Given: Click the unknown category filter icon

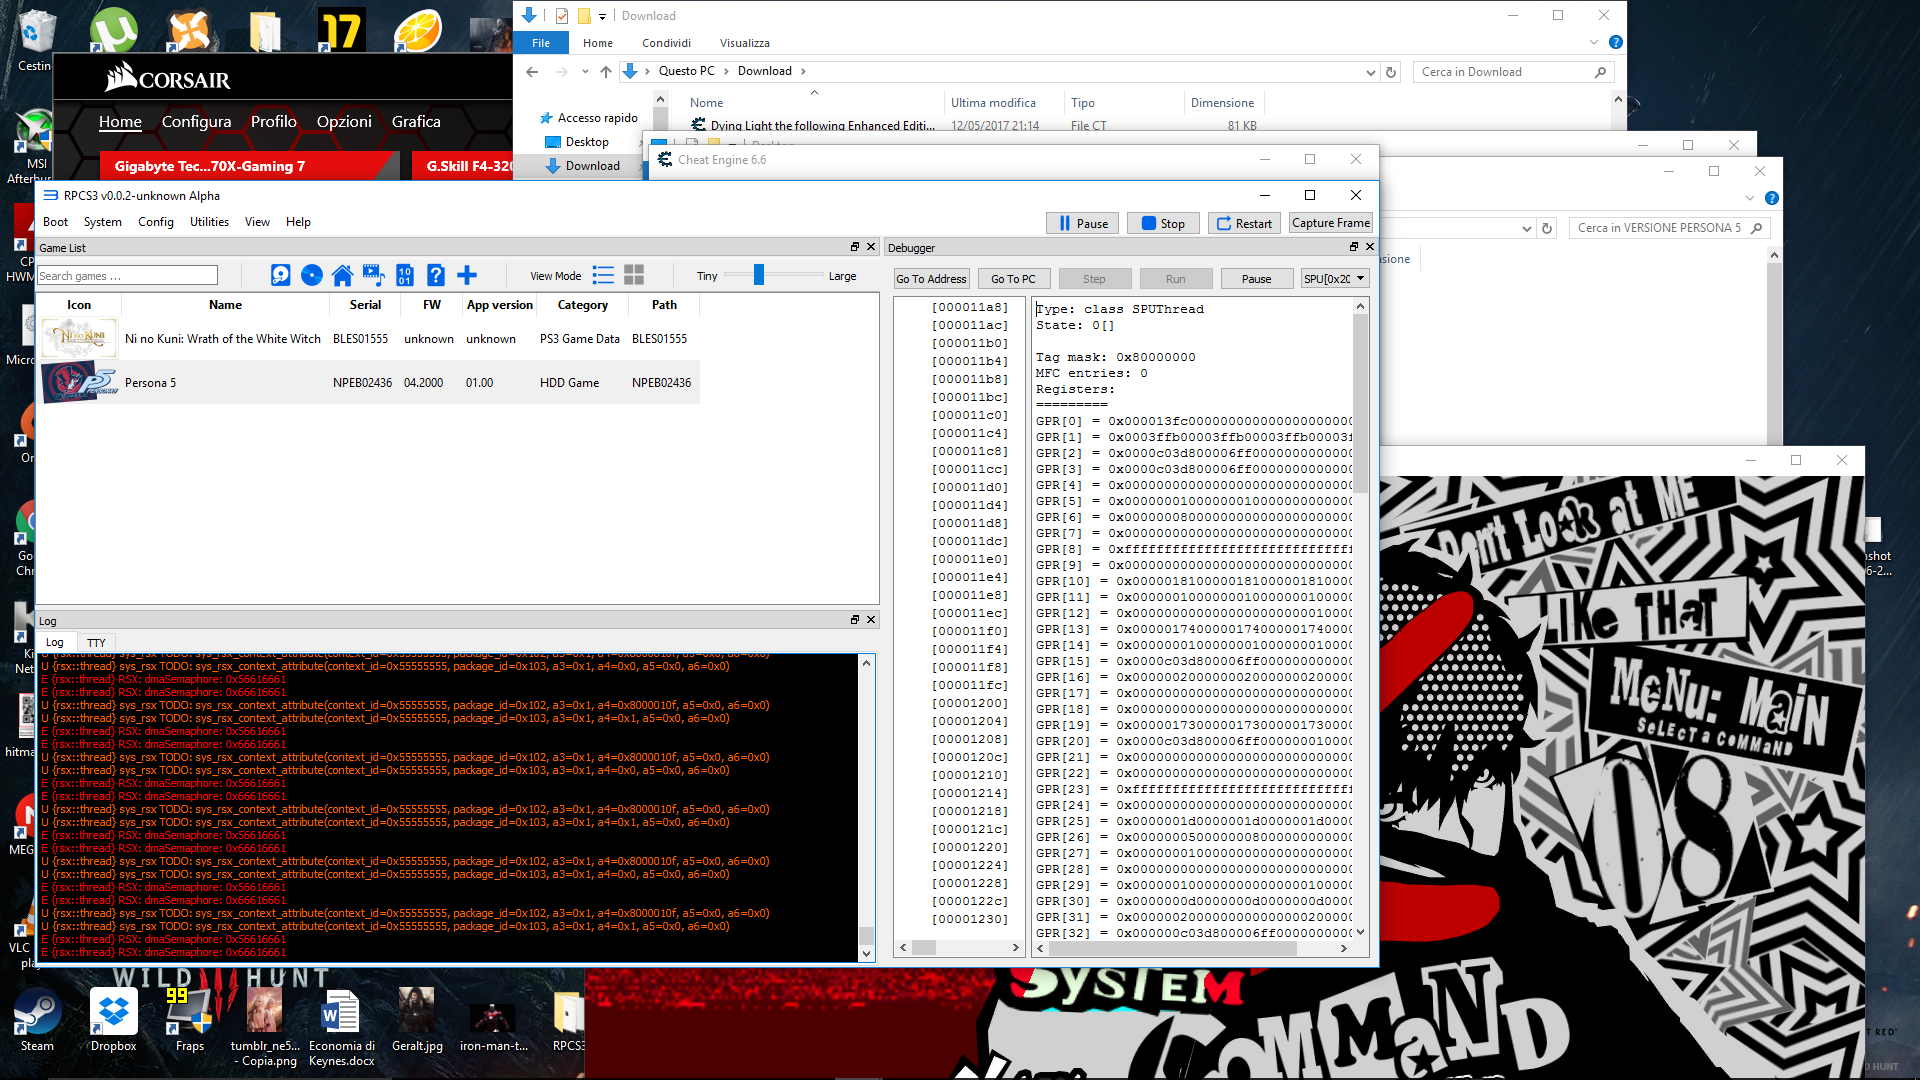Looking at the screenshot, I should pos(435,275).
